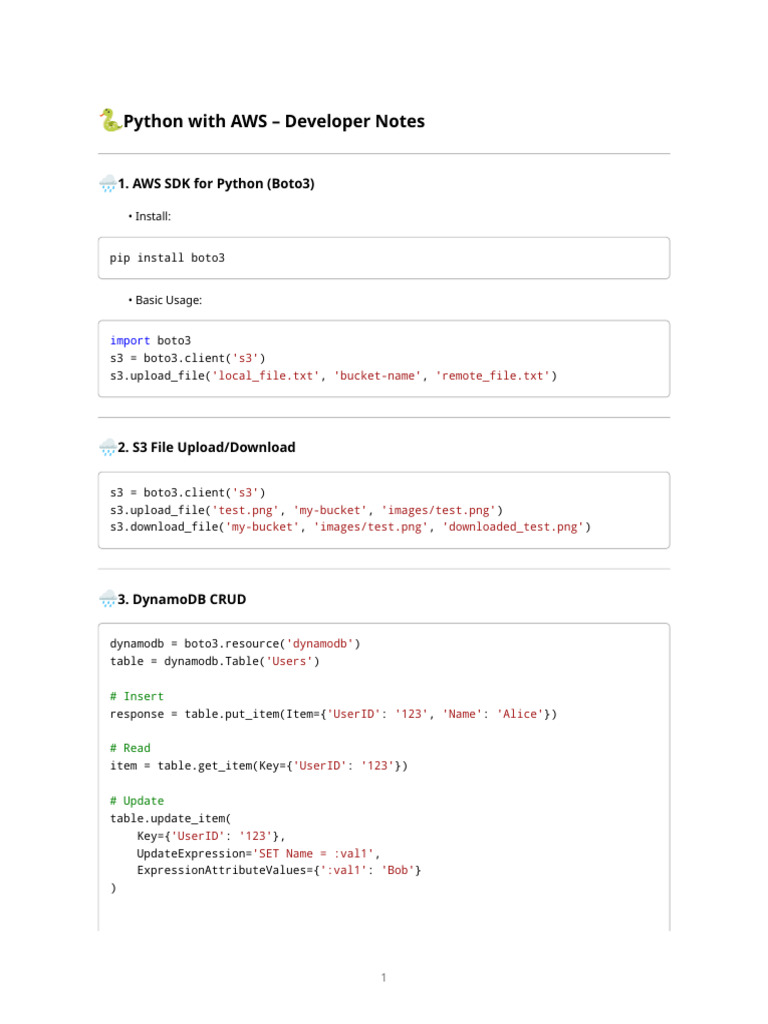768x1024 pixels.
Task: Select the '1. AWS SDK for Python (Boto3)' heading
Action: [x=216, y=184]
